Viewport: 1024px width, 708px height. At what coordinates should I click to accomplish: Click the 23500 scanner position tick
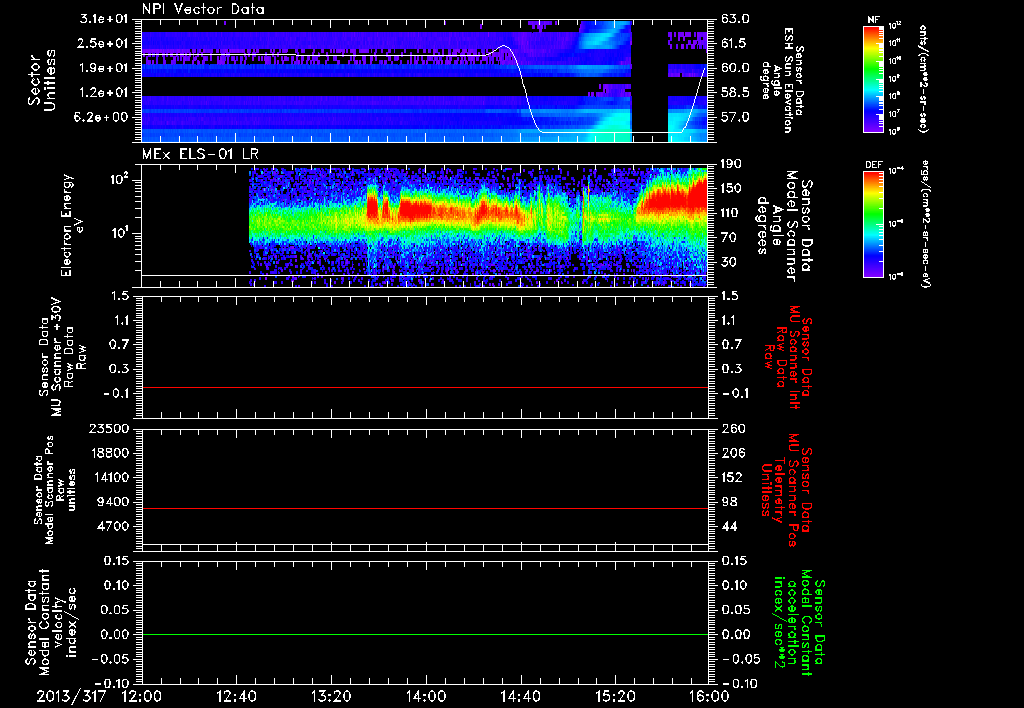coord(108,429)
